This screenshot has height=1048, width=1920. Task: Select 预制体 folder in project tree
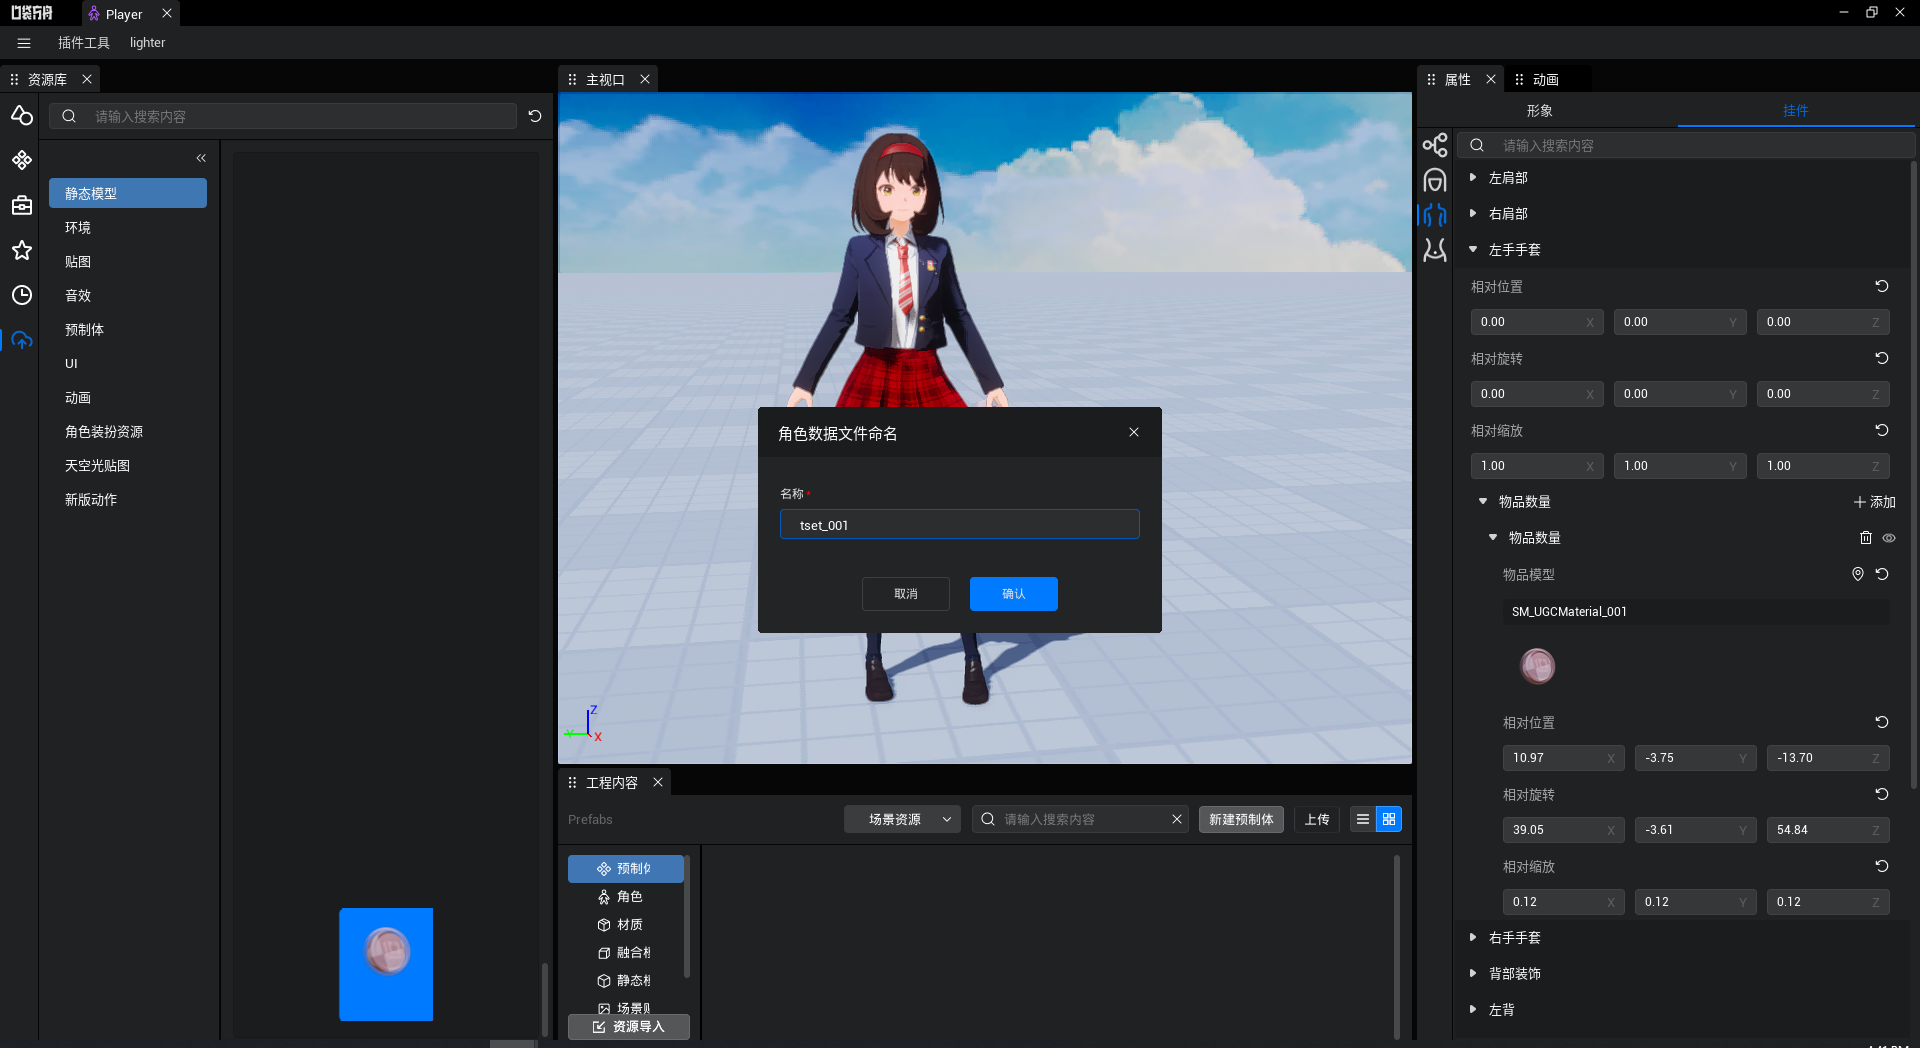click(x=626, y=869)
